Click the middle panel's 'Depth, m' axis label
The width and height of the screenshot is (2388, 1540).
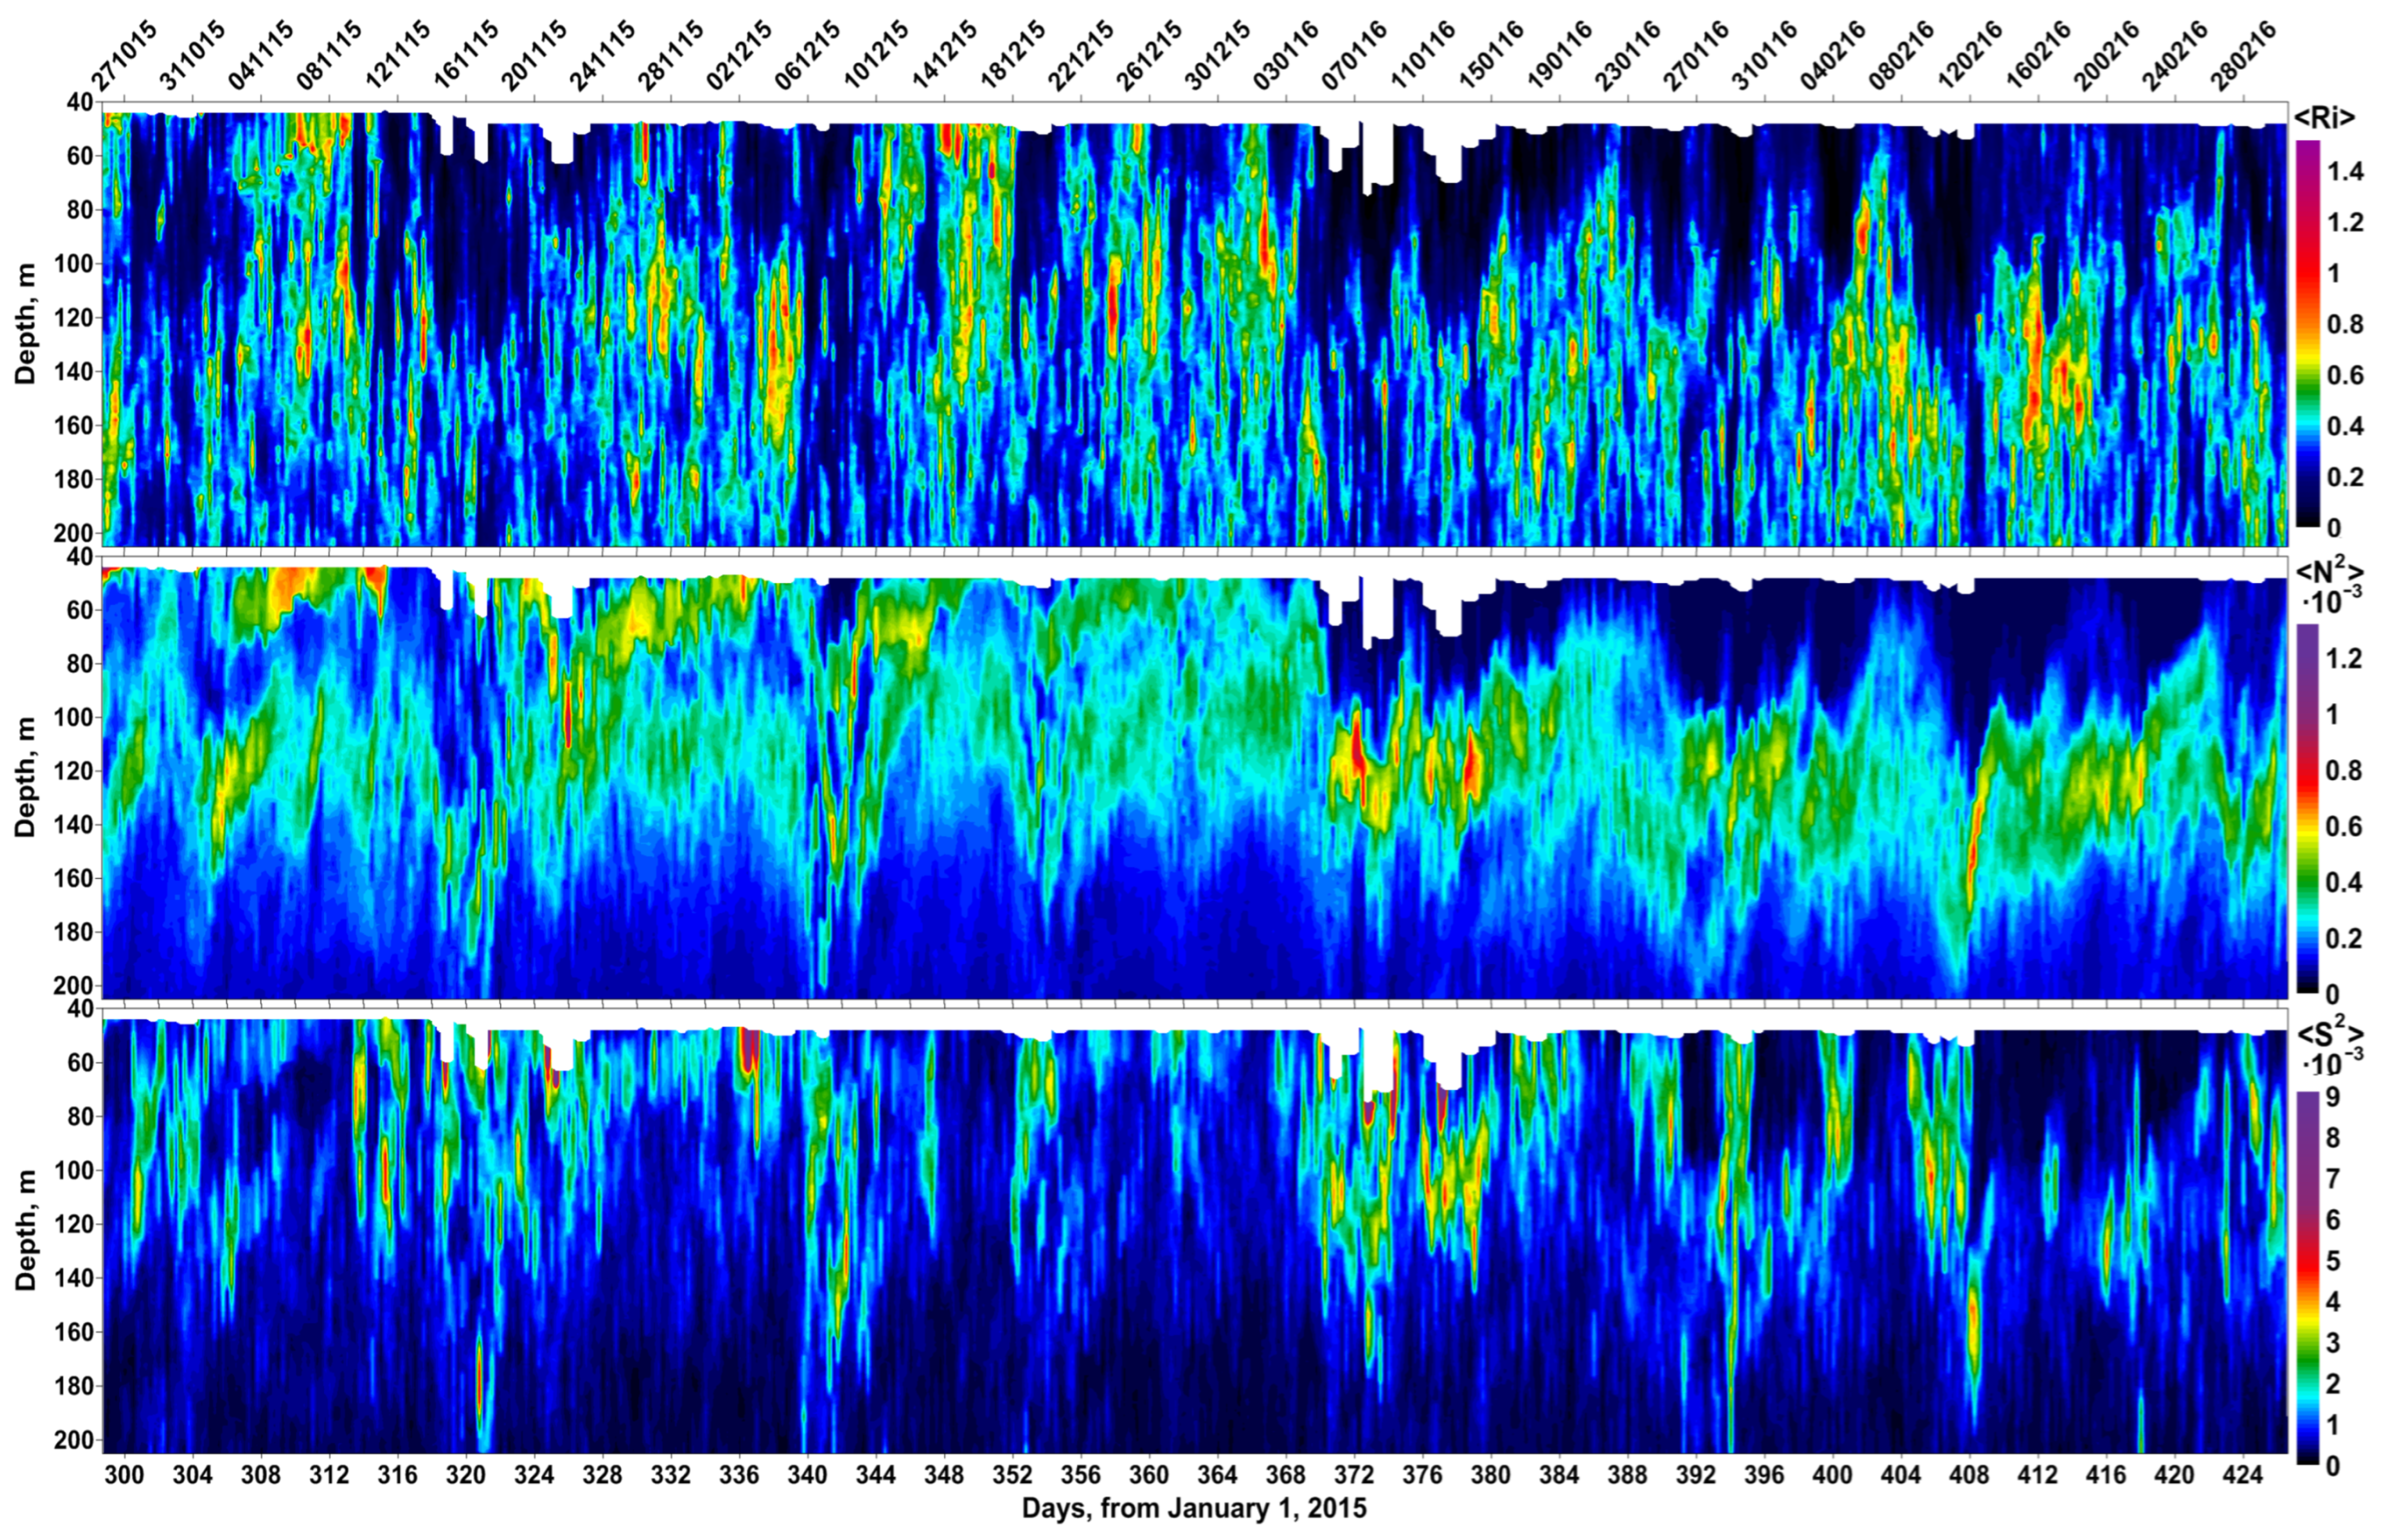(x=26, y=777)
